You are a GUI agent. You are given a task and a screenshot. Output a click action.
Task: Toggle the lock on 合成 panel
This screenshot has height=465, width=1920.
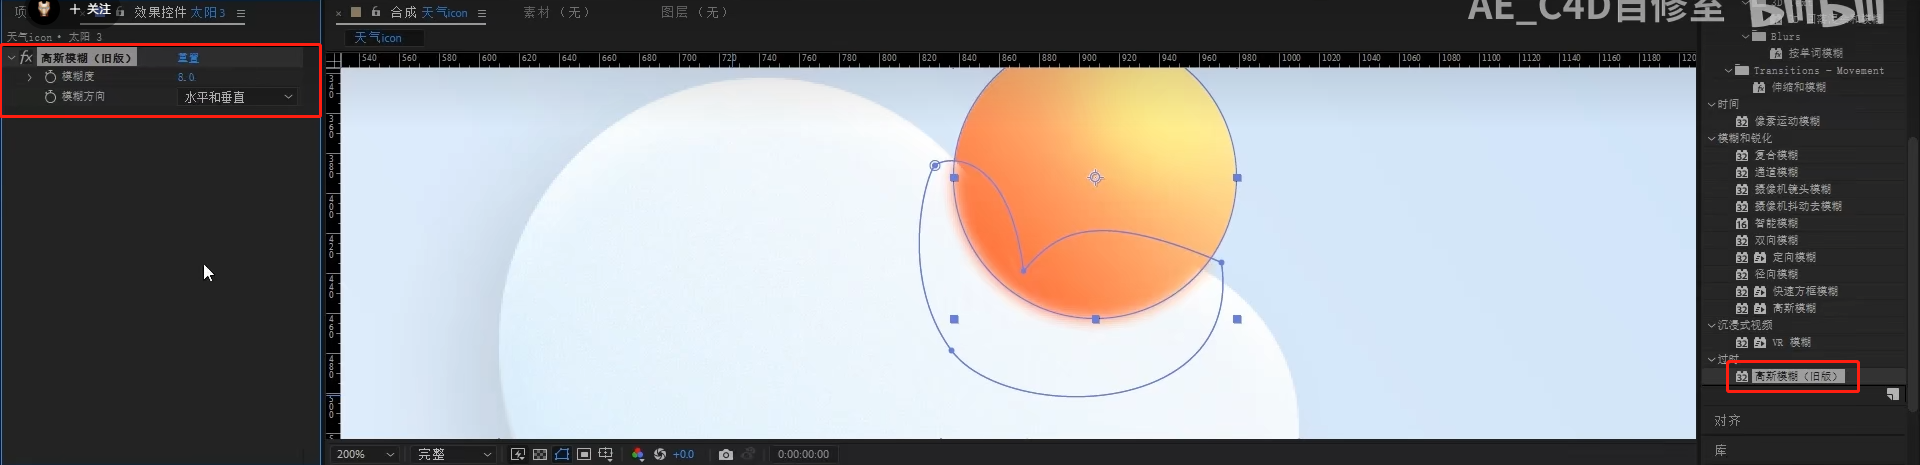376,12
